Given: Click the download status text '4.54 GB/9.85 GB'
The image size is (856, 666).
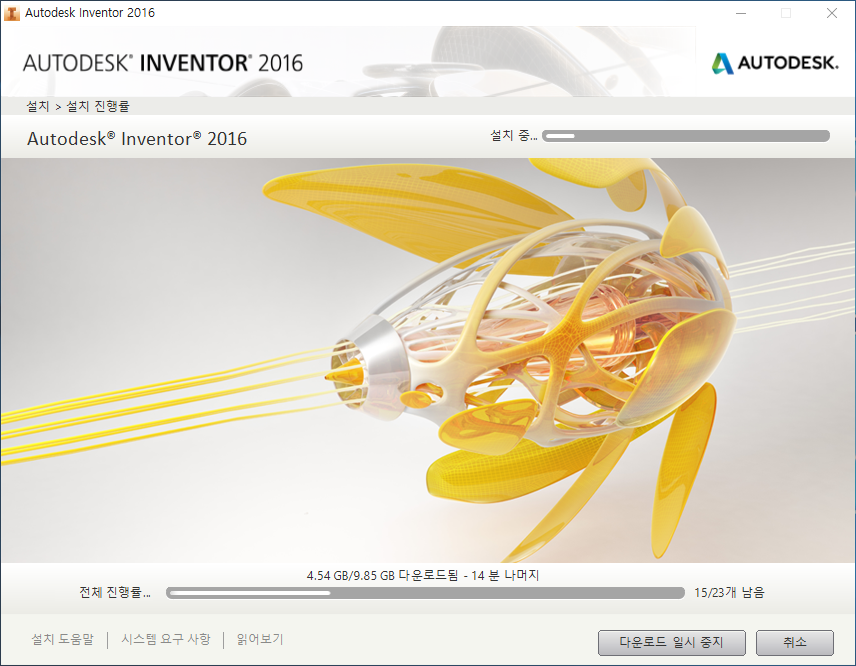Looking at the screenshot, I should [350, 575].
